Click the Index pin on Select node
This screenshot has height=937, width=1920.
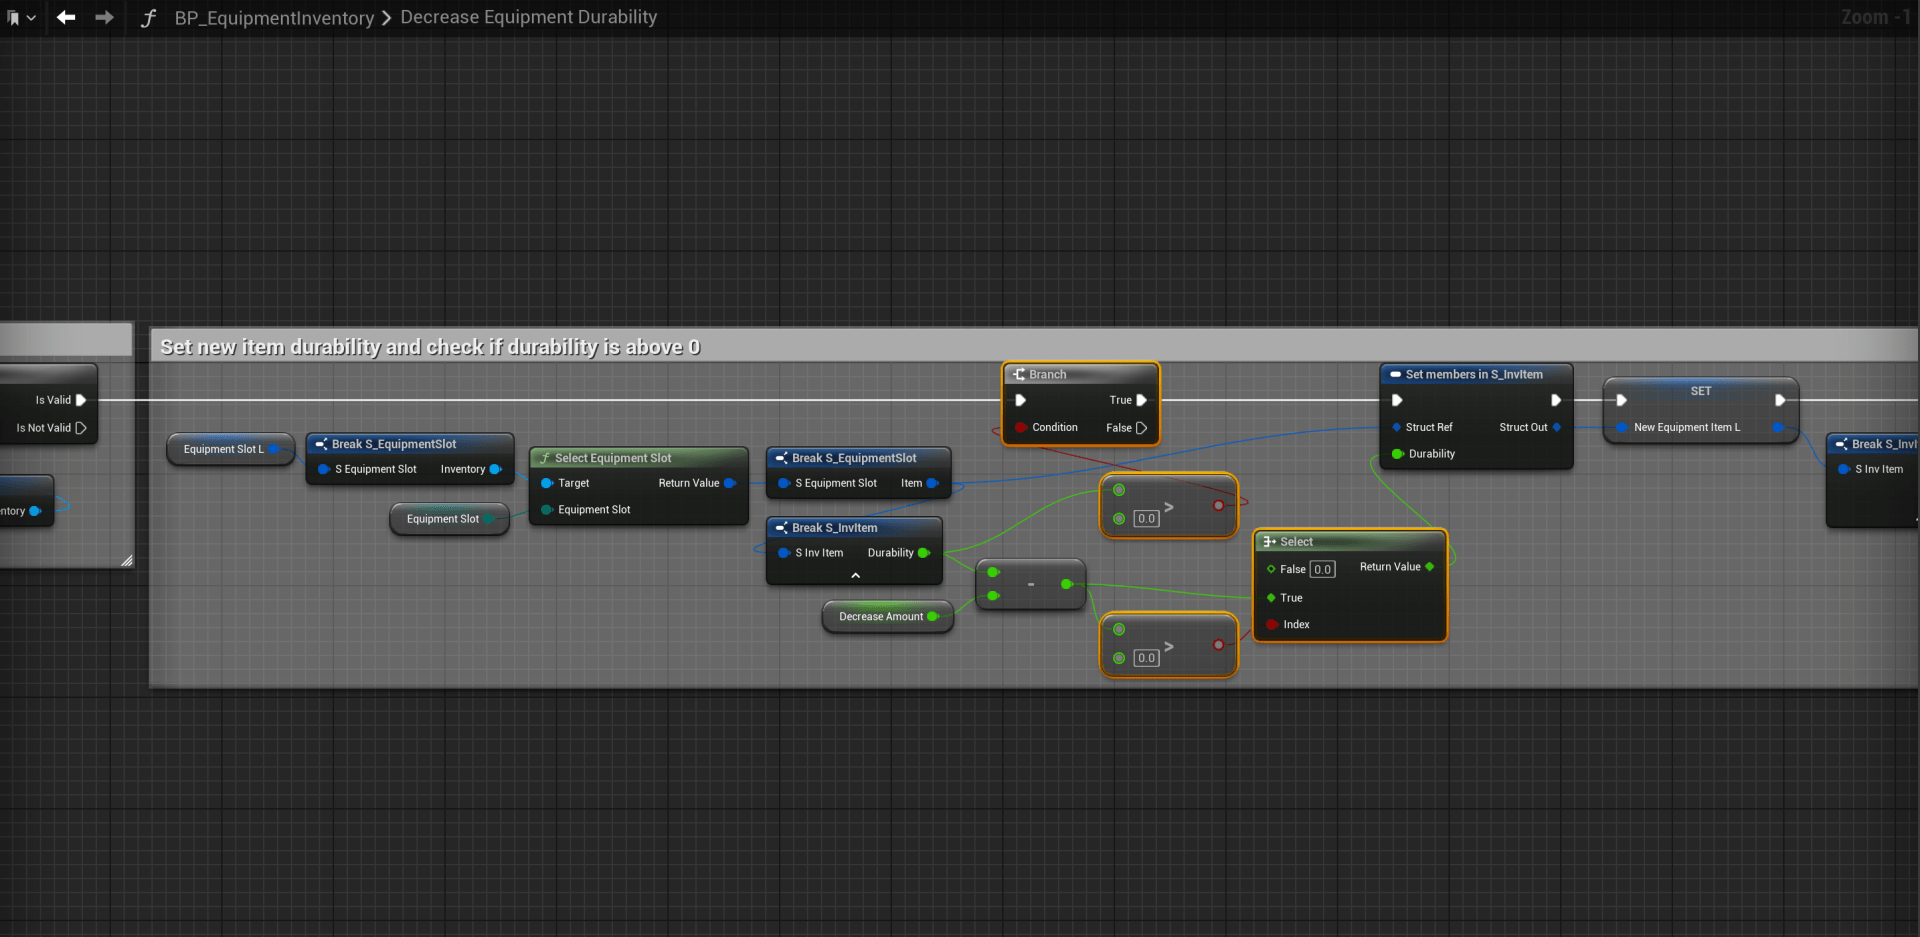(1271, 625)
